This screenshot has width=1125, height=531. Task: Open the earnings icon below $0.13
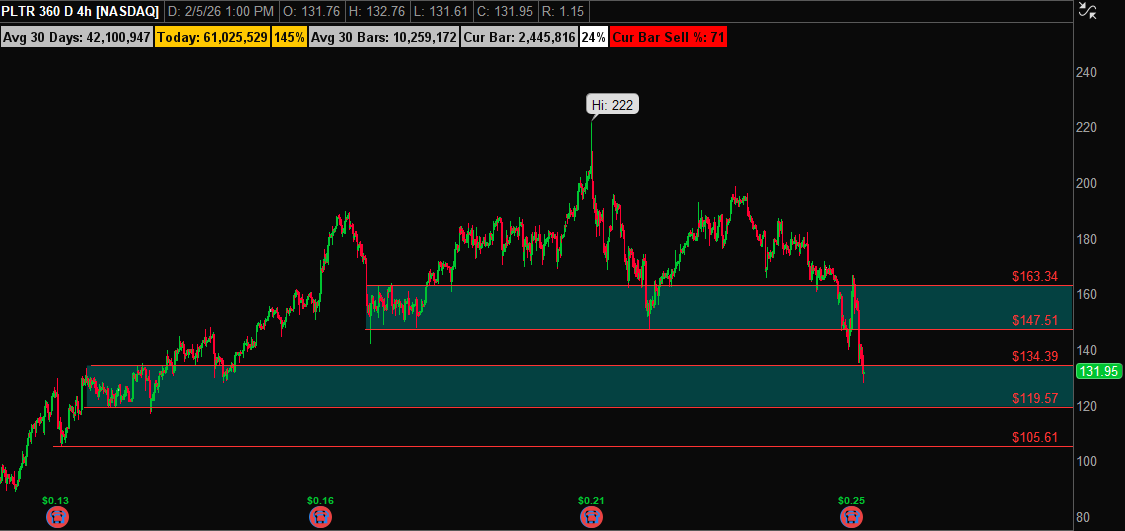(57, 516)
